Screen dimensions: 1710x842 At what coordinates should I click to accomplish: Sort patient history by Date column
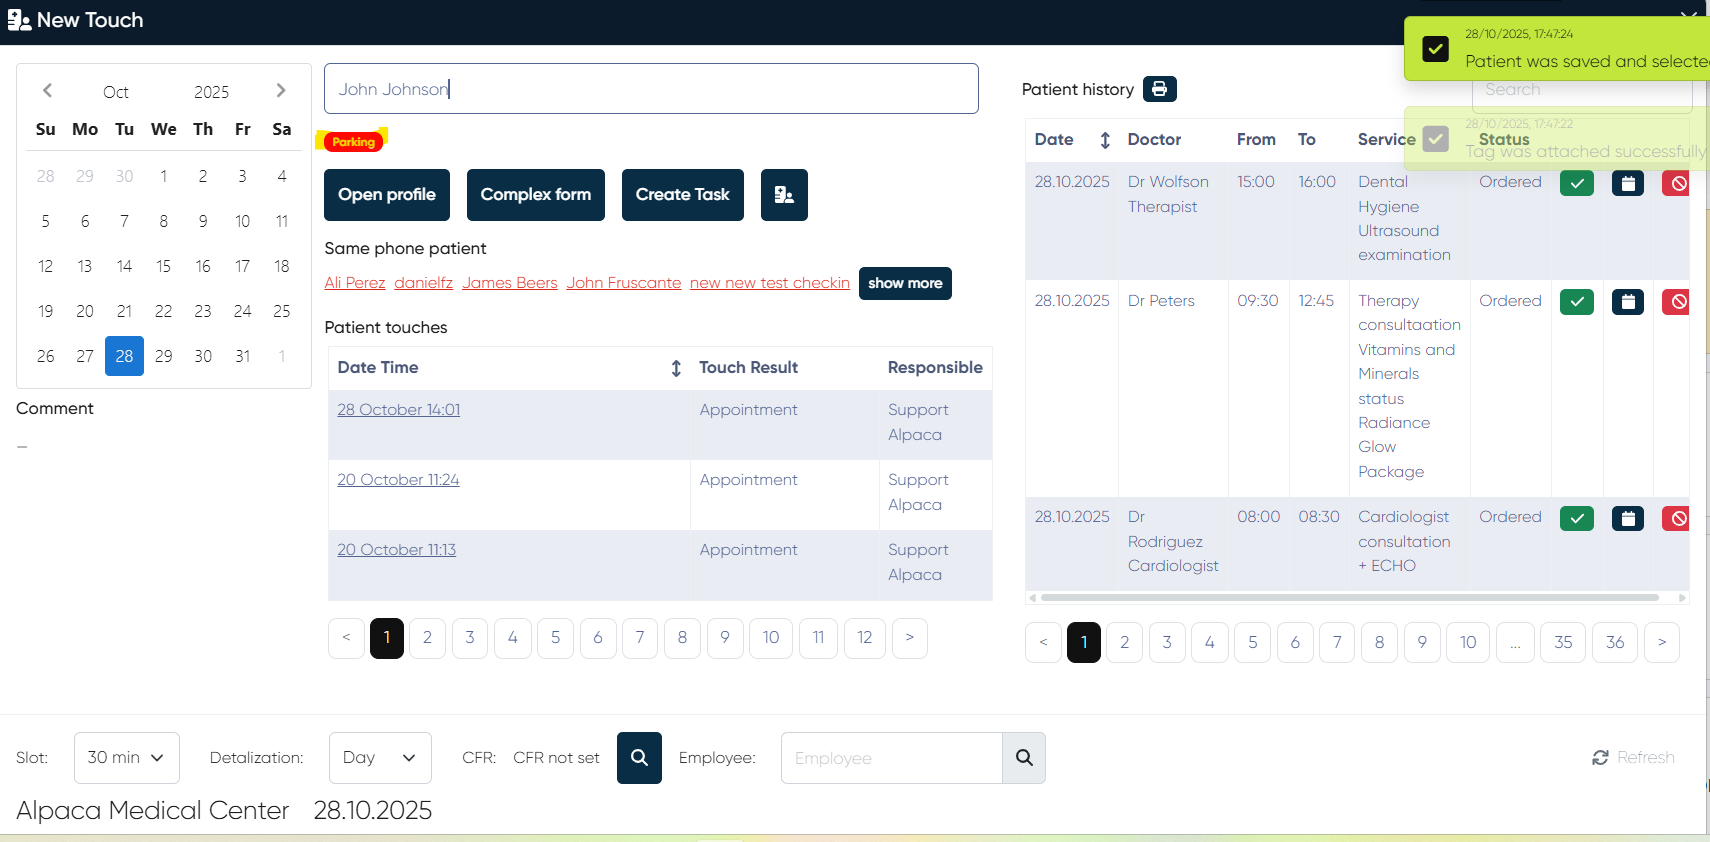coord(1104,140)
